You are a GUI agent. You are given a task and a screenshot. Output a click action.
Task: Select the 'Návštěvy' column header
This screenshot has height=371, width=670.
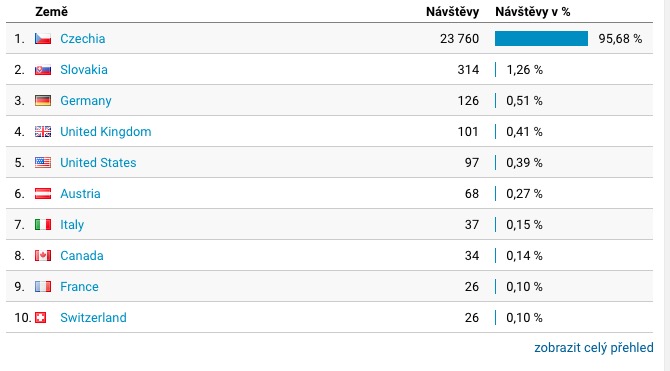pyautogui.click(x=452, y=12)
